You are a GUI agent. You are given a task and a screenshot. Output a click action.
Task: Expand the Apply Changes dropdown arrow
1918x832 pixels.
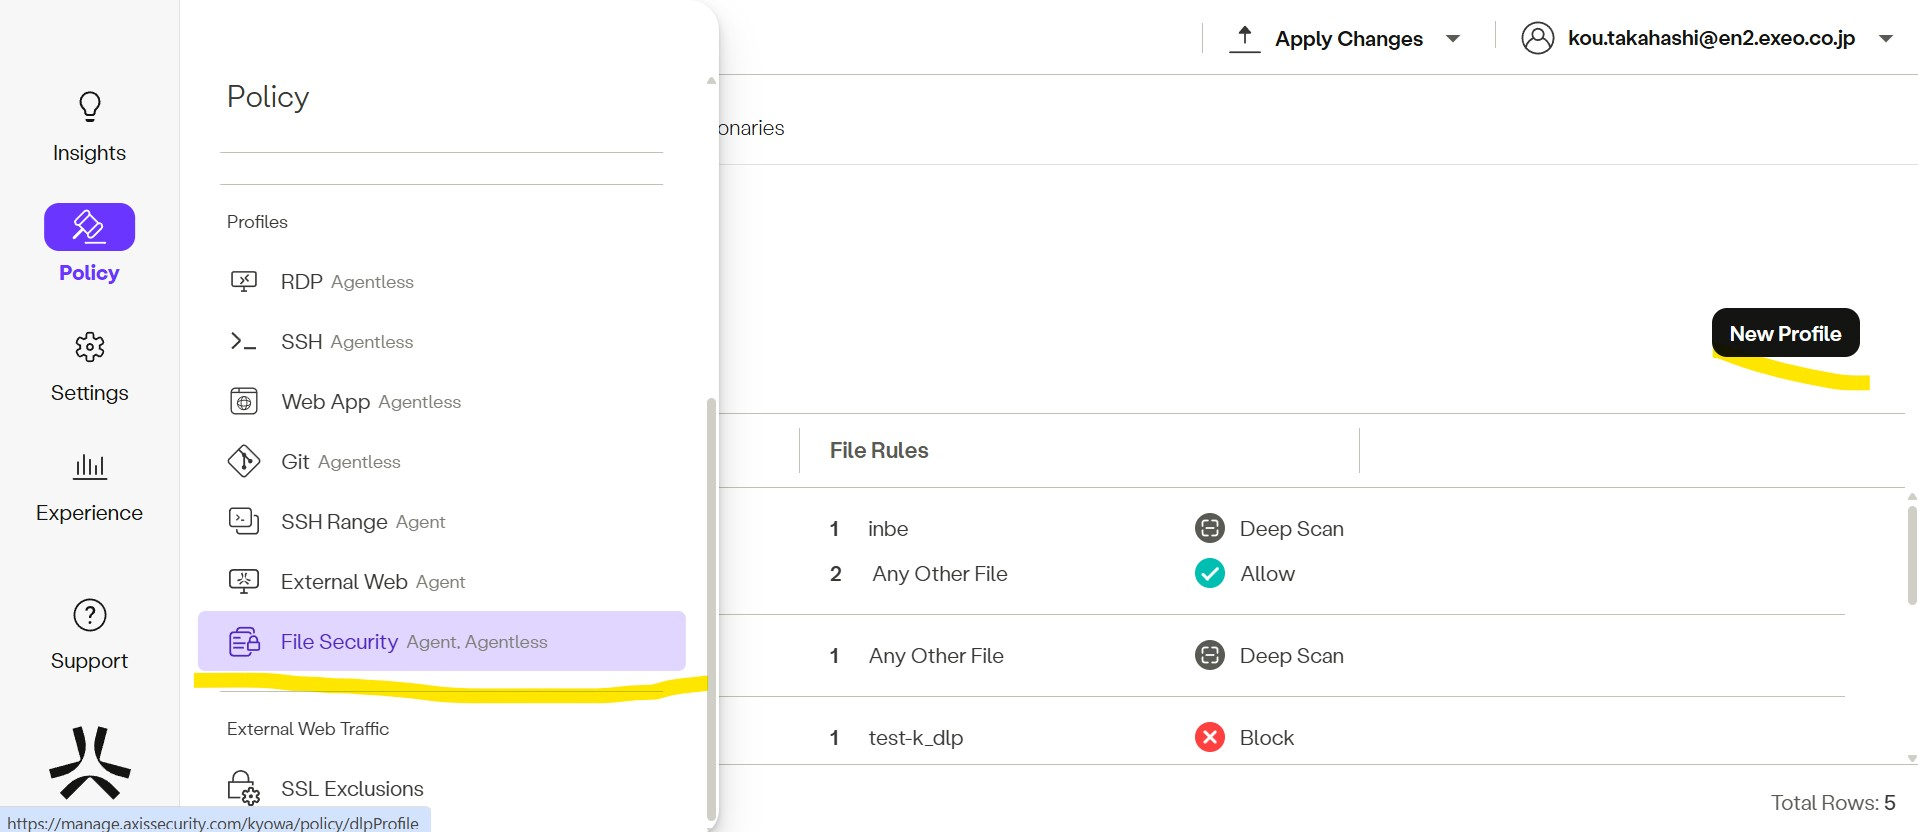(x=1453, y=39)
